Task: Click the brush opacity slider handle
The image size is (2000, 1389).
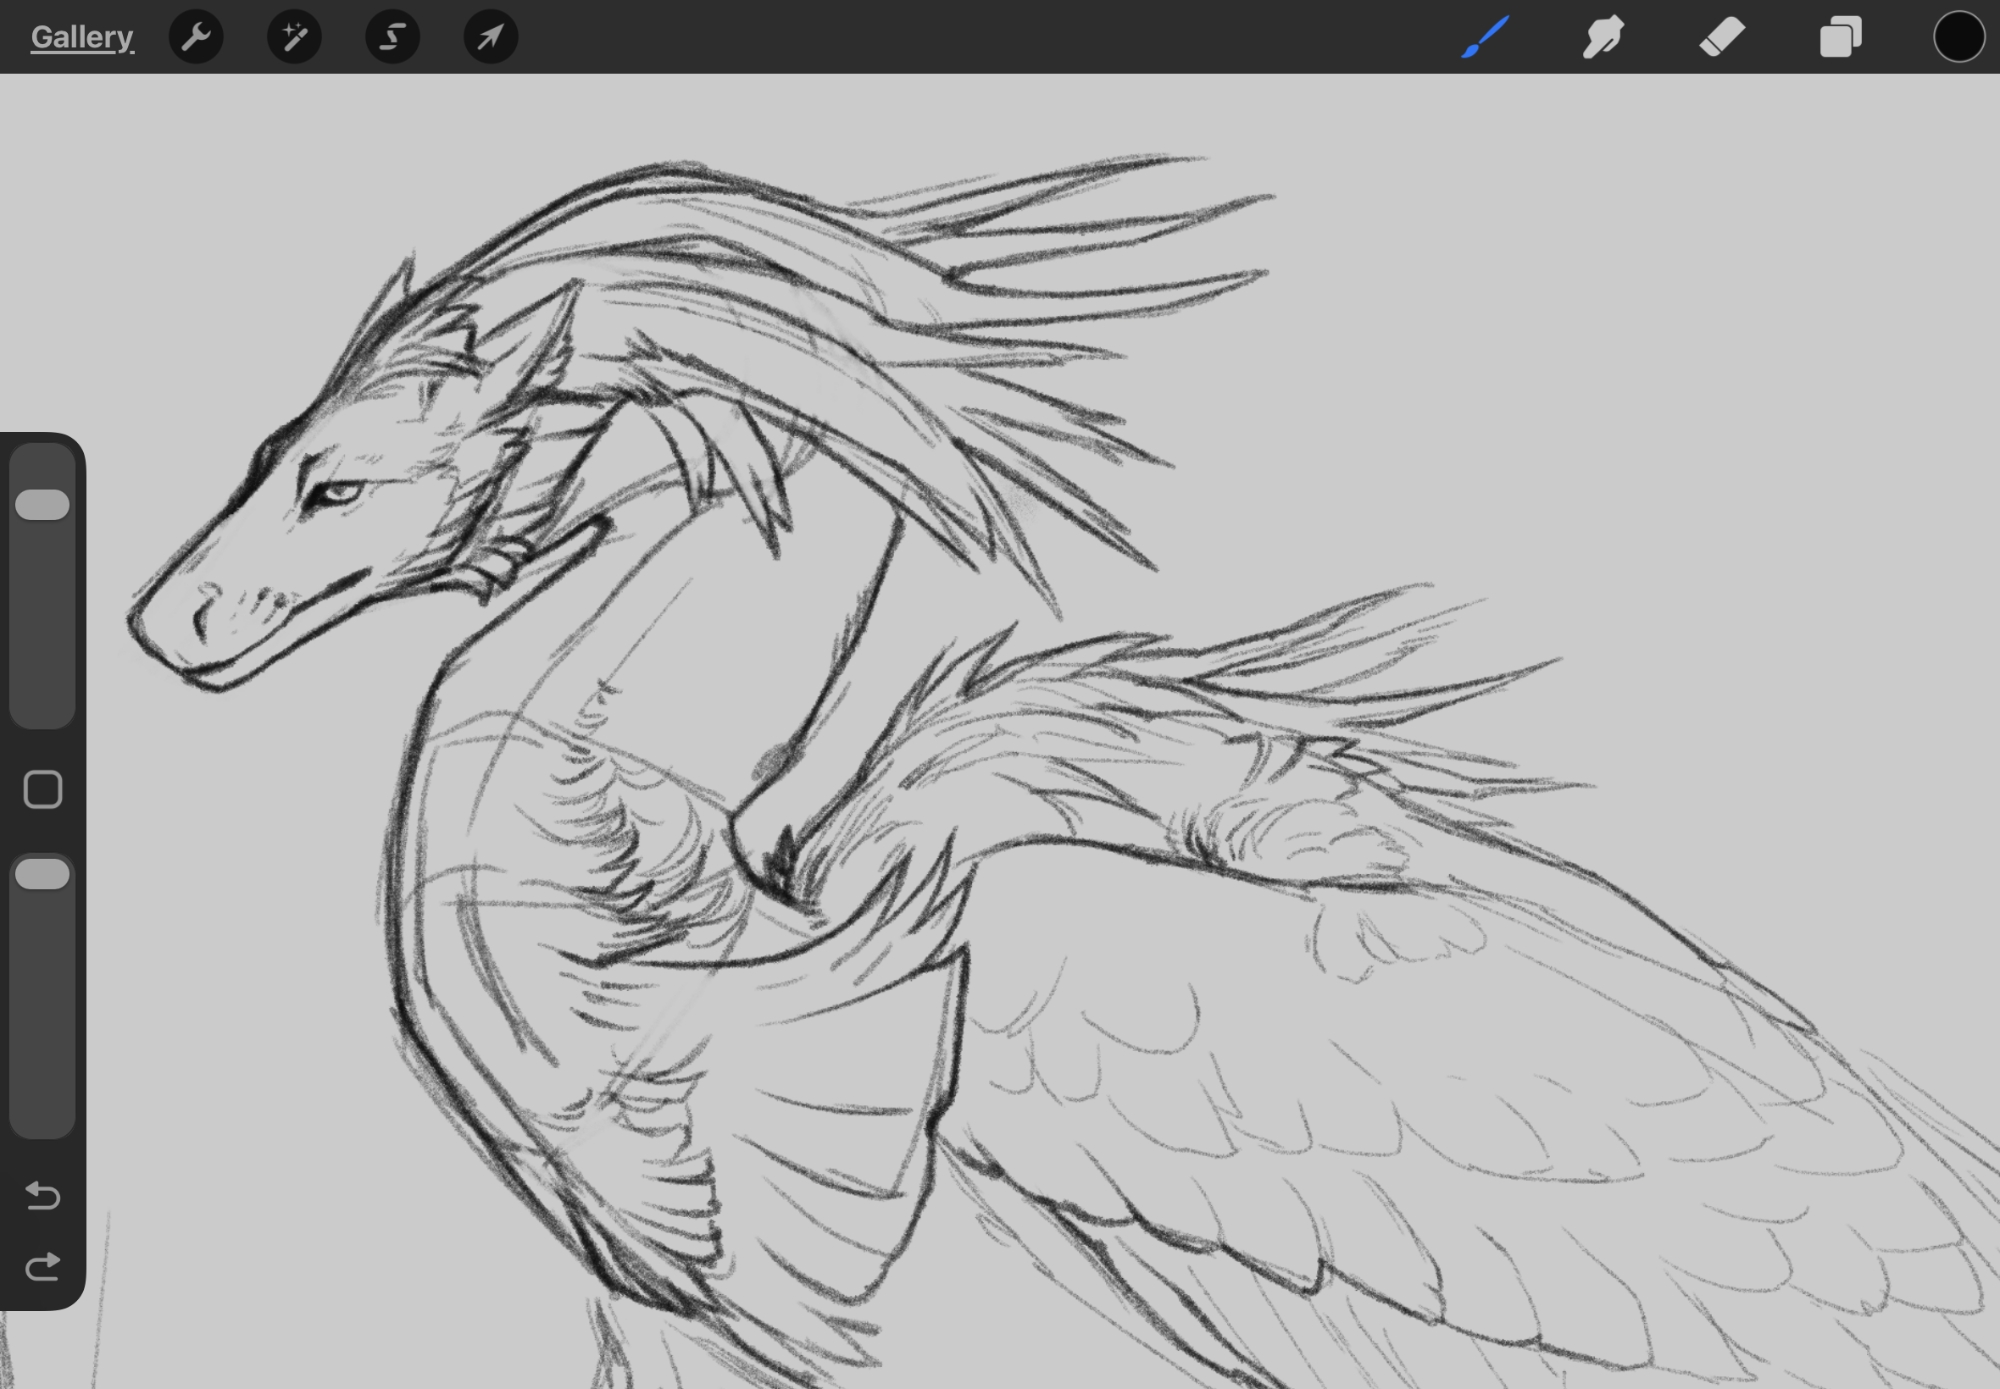Action: pyautogui.click(x=42, y=874)
